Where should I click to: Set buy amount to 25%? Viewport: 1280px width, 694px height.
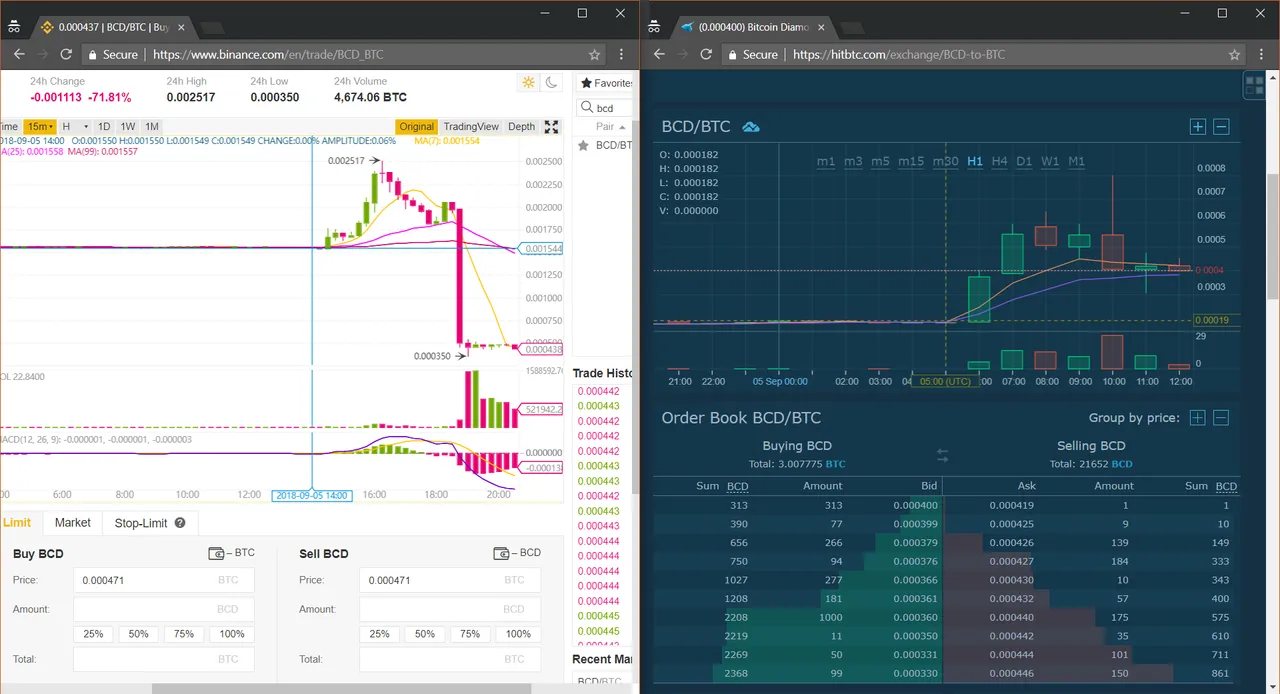(x=93, y=634)
